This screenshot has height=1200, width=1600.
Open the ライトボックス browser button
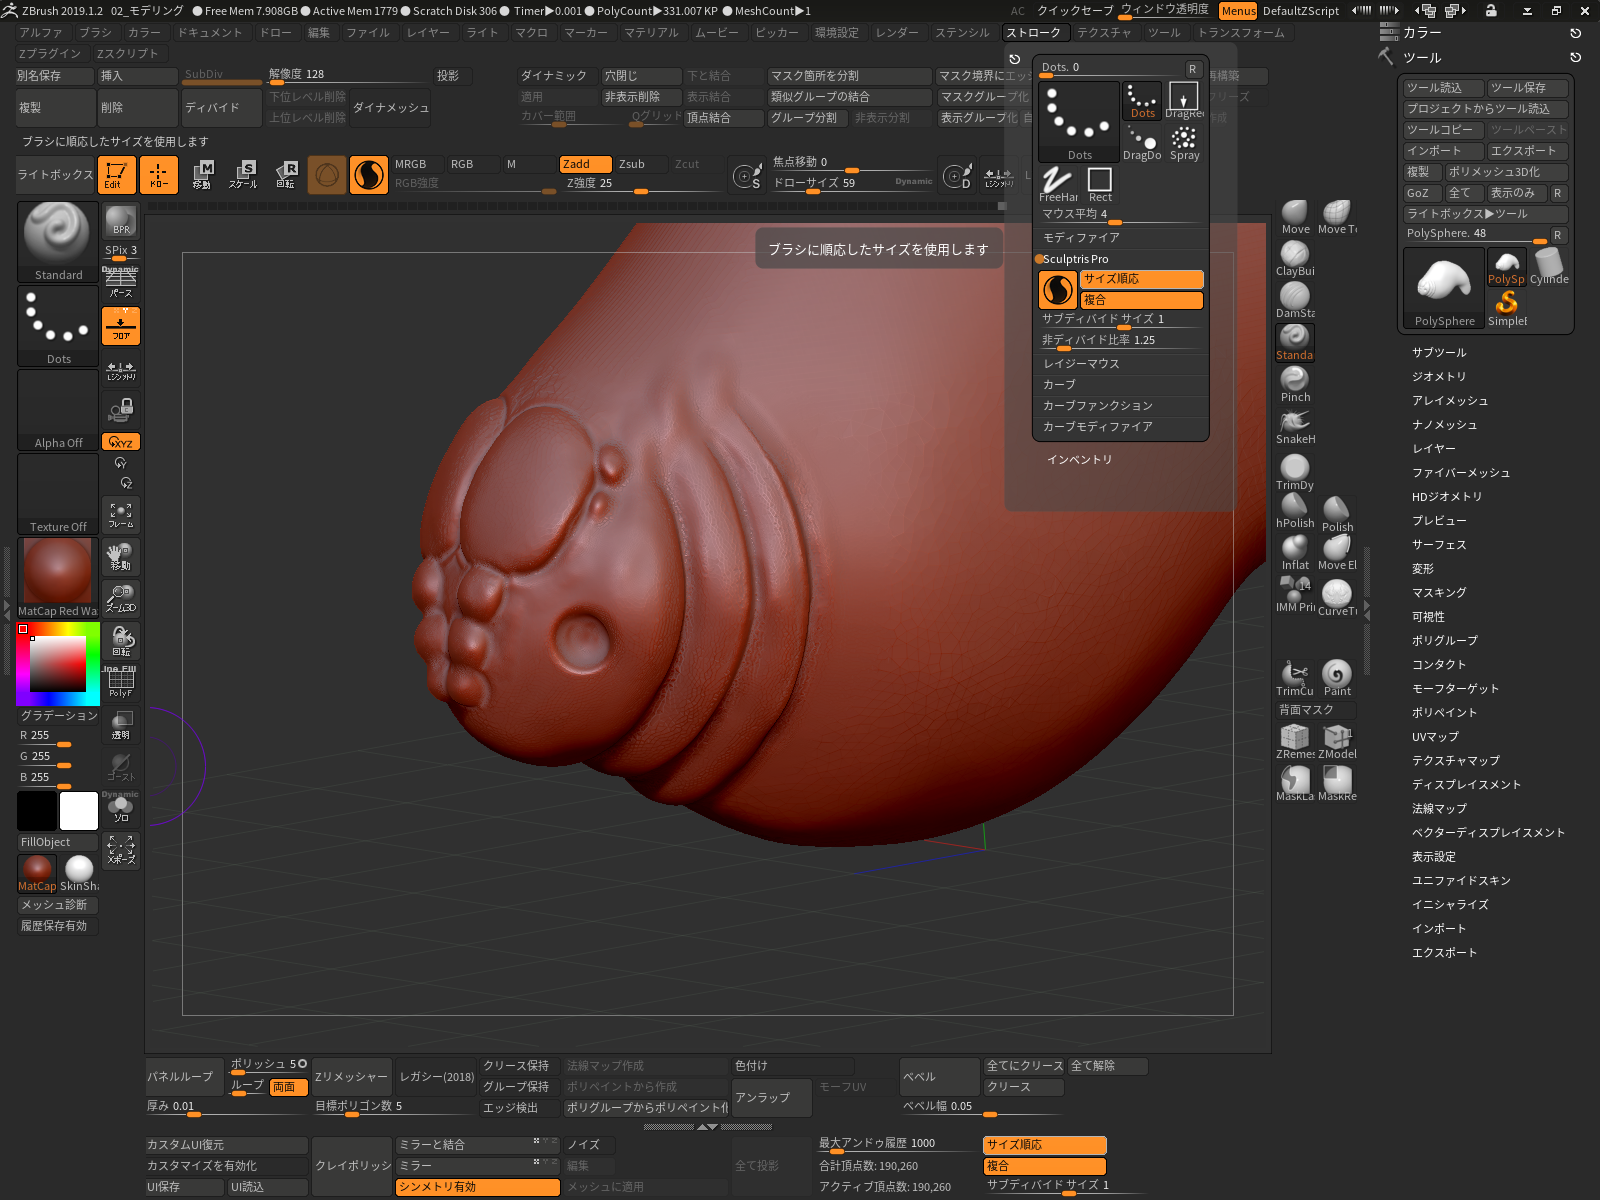[x=55, y=175]
